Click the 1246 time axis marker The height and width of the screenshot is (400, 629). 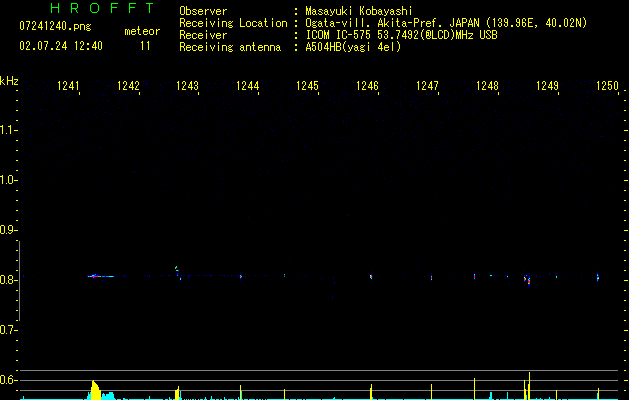[367, 86]
